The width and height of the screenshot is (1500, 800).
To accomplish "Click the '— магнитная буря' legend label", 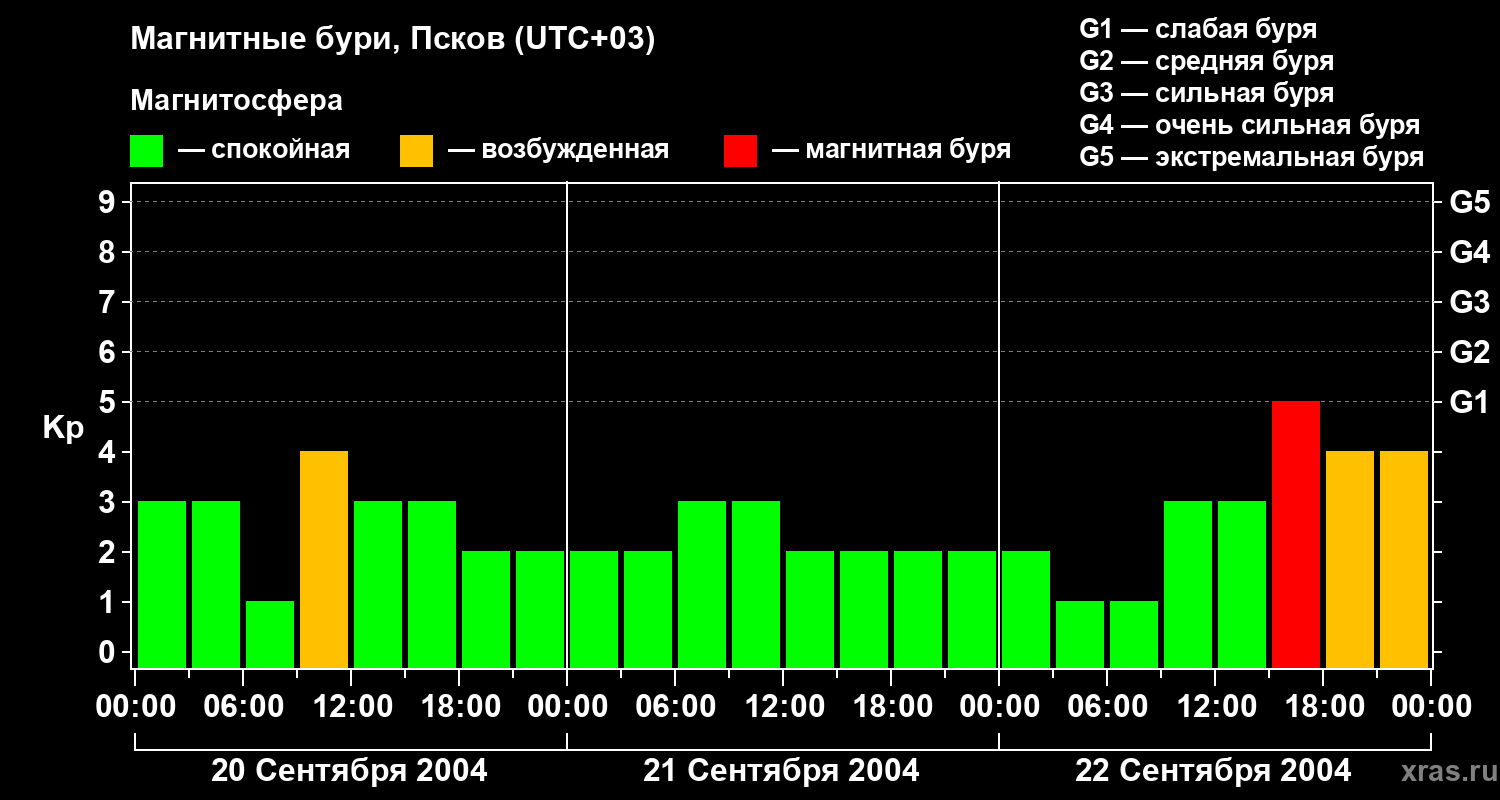I will (892, 150).
